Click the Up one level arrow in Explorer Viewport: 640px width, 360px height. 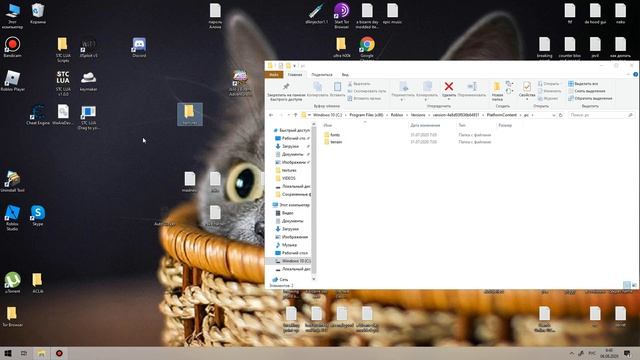pos(296,115)
